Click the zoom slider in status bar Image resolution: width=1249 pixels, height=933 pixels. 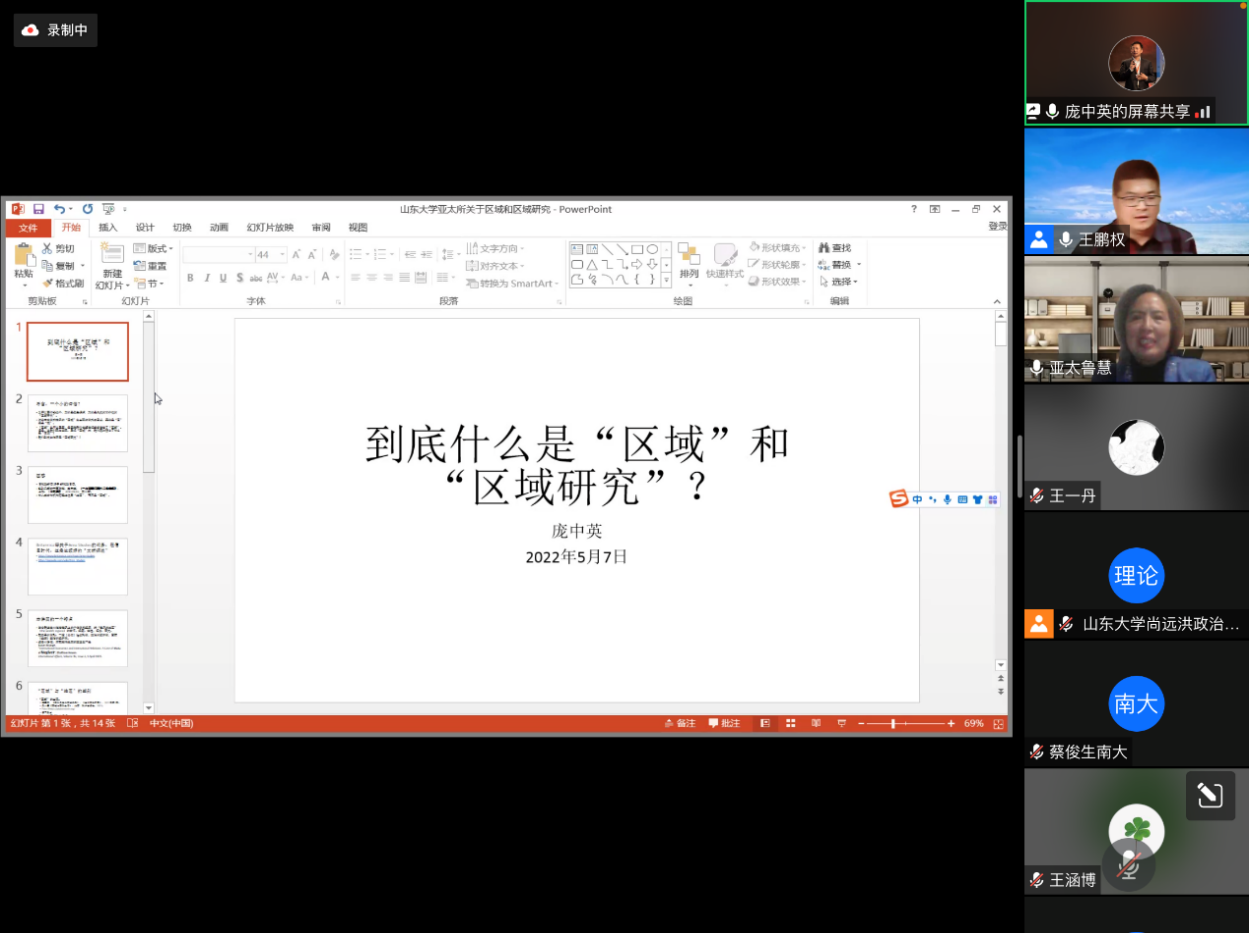[893, 723]
